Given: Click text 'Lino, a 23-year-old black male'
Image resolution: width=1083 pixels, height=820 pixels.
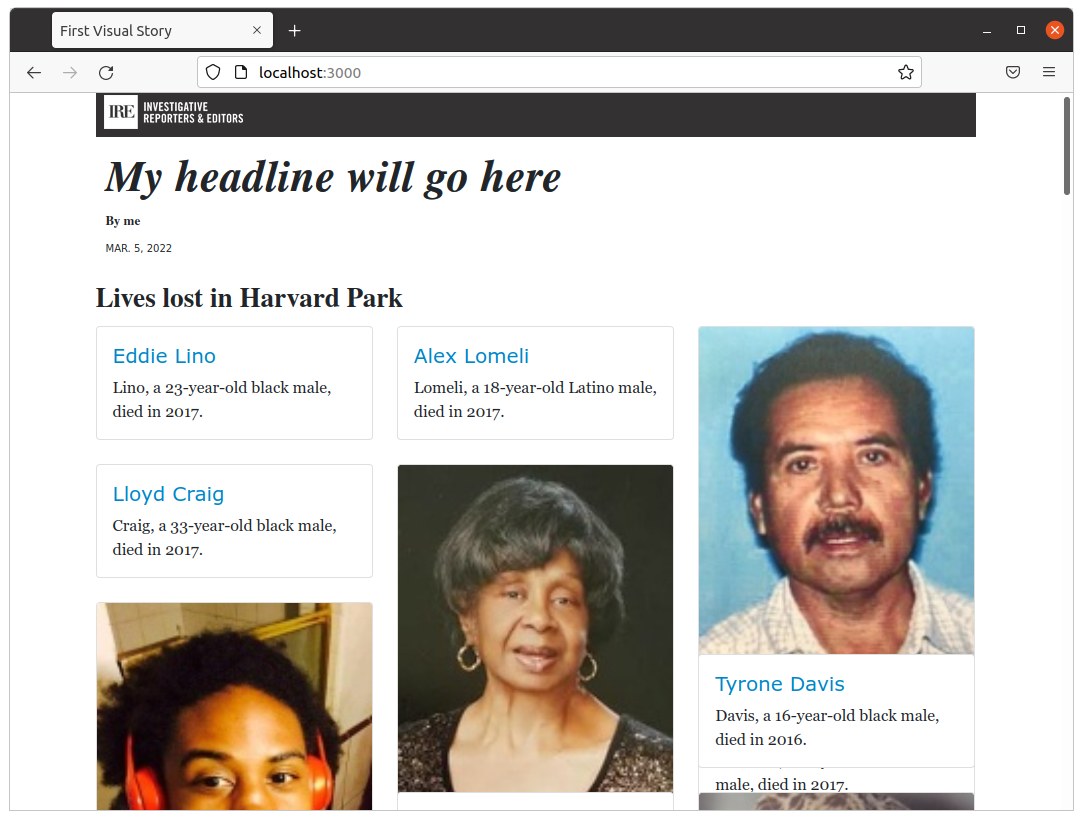Looking at the screenshot, I should point(222,388).
